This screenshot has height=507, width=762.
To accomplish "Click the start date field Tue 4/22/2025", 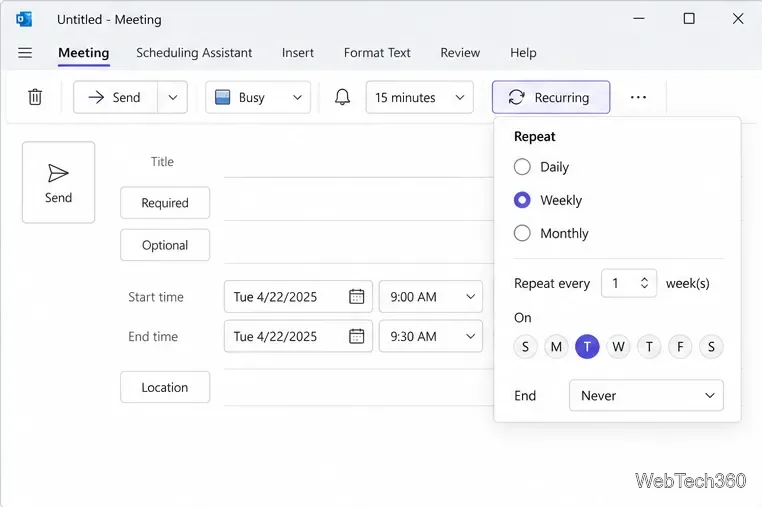I will point(298,297).
